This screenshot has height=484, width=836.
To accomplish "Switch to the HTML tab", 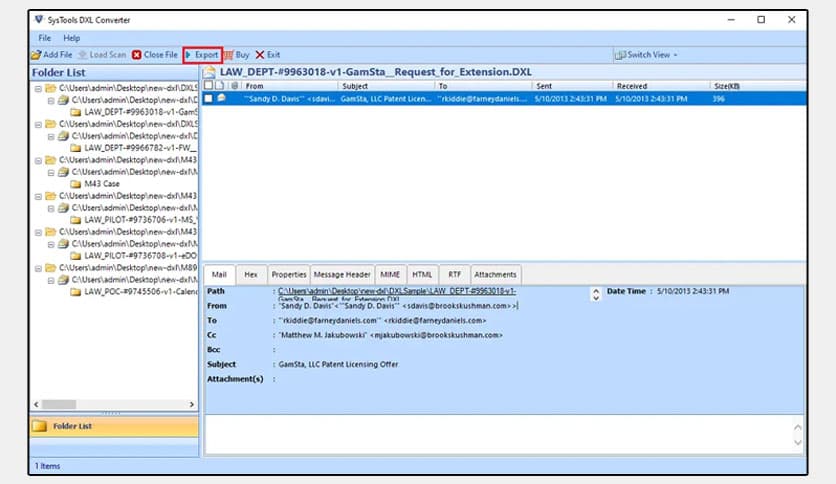I will pyautogui.click(x=422, y=275).
